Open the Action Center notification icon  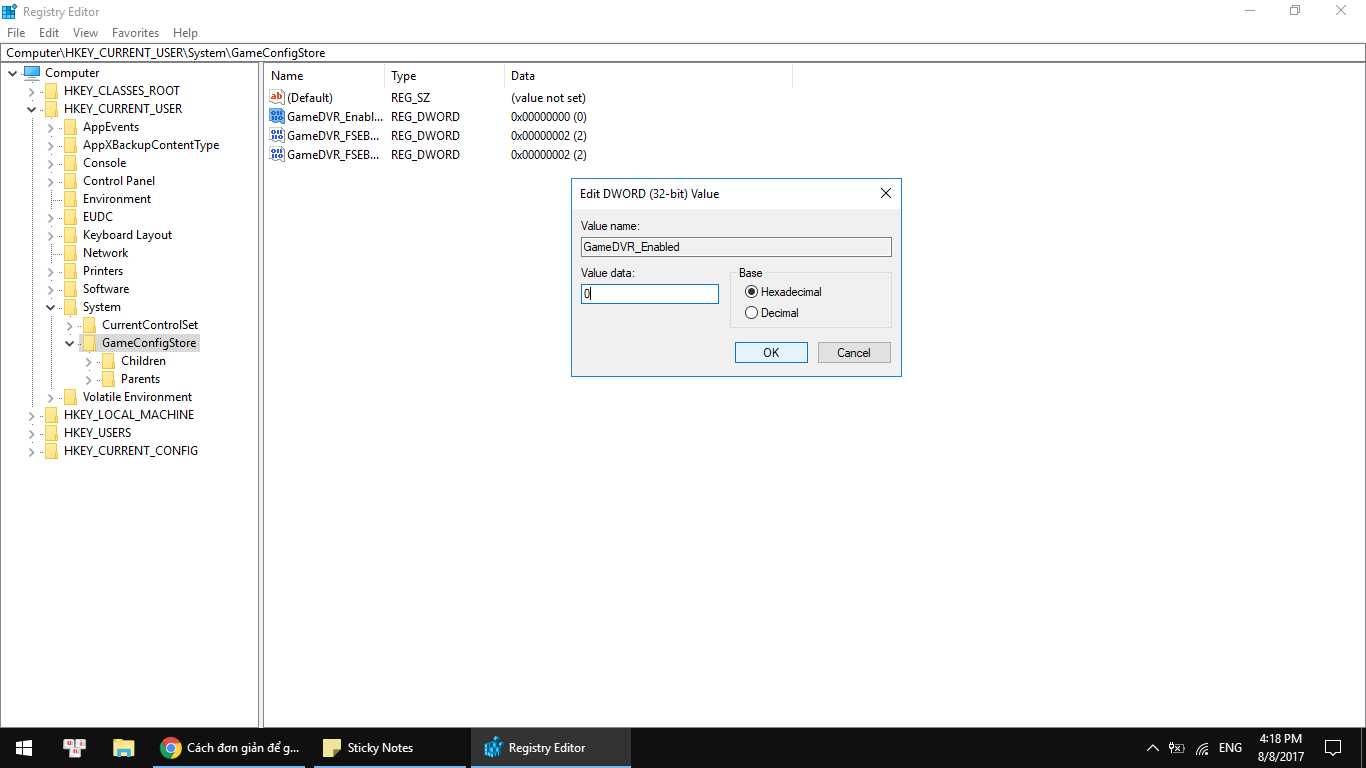click(1333, 747)
